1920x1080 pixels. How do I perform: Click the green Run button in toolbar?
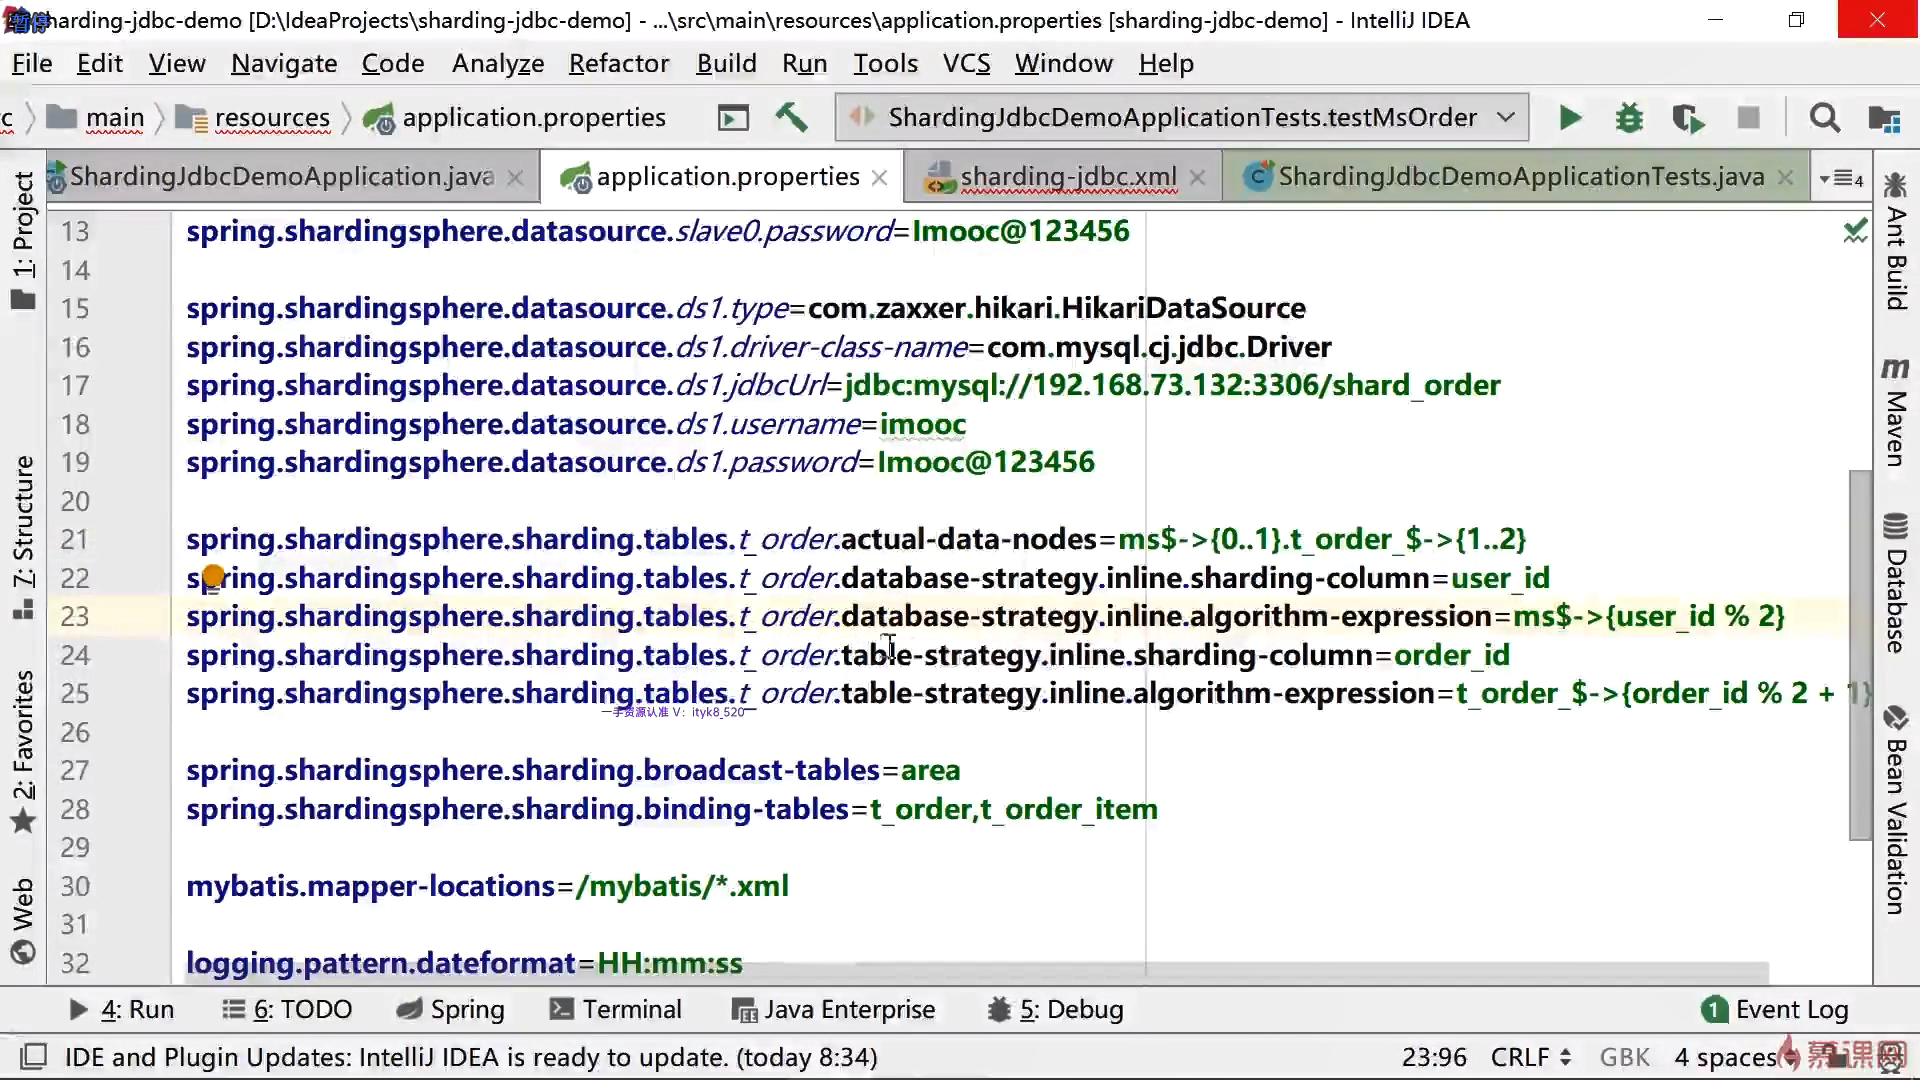tap(1570, 118)
